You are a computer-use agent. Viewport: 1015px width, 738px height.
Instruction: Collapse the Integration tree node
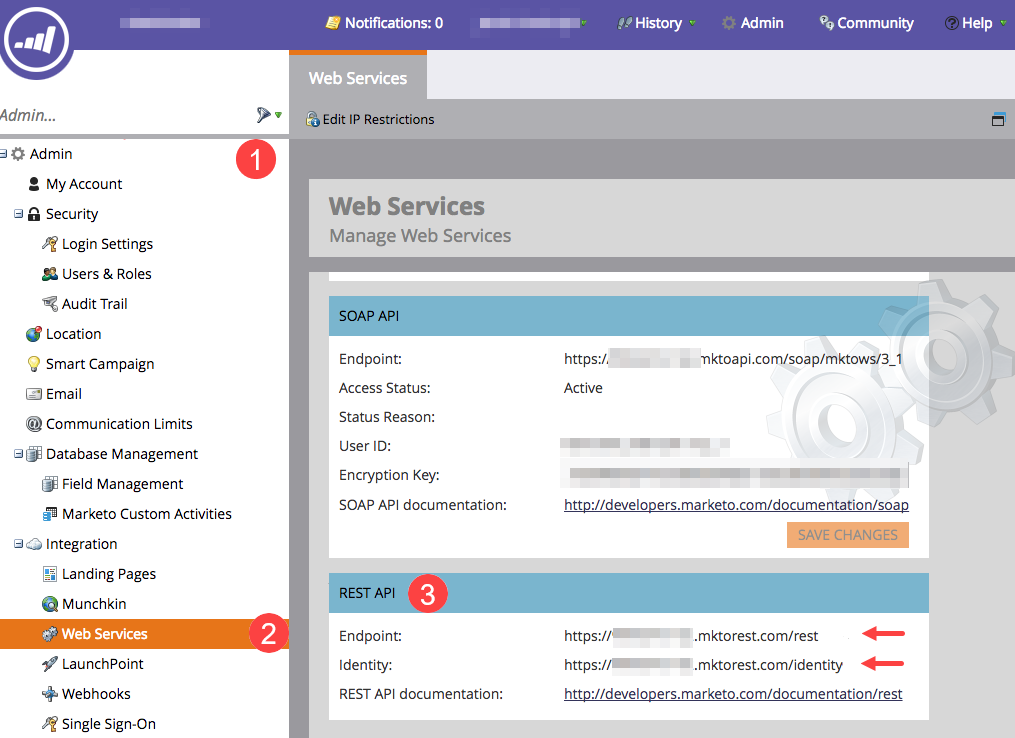(x=19, y=544)
